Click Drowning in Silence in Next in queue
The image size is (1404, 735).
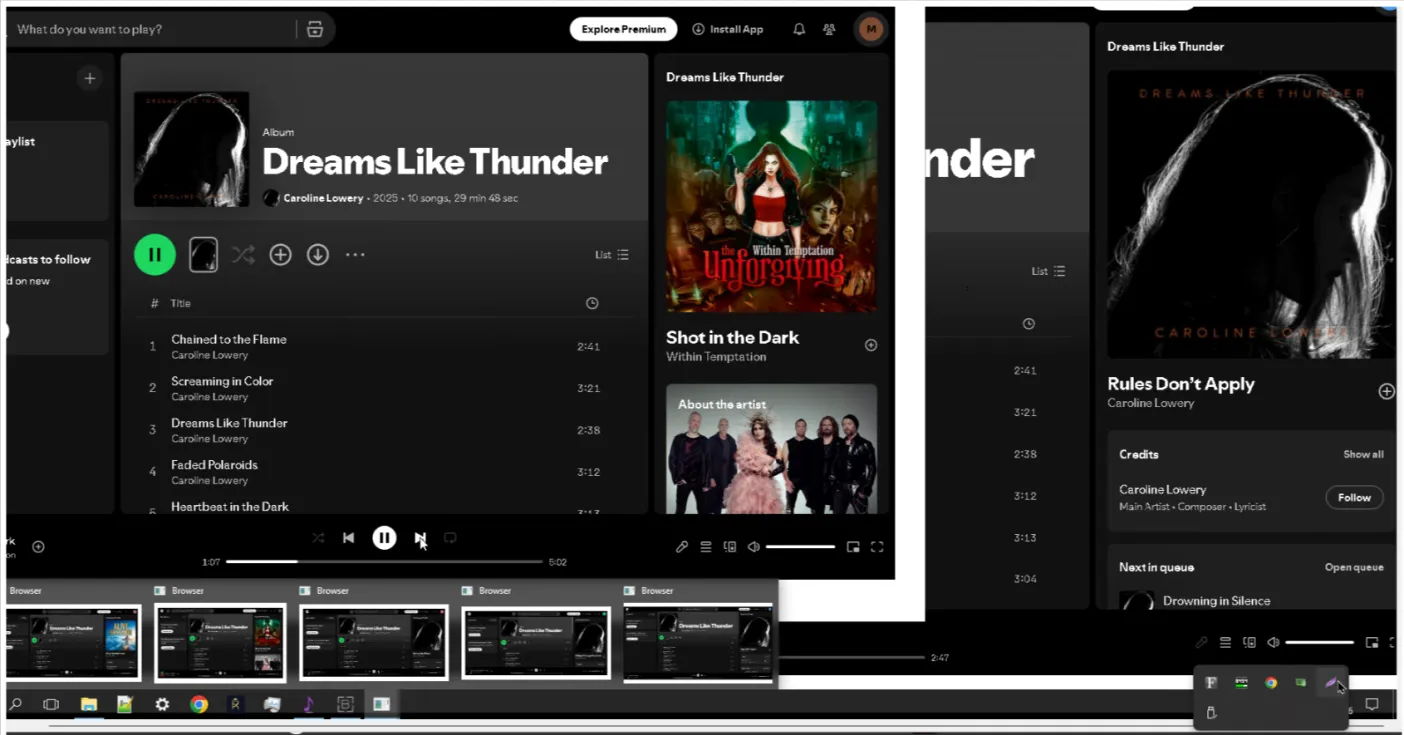[1216, 601]
